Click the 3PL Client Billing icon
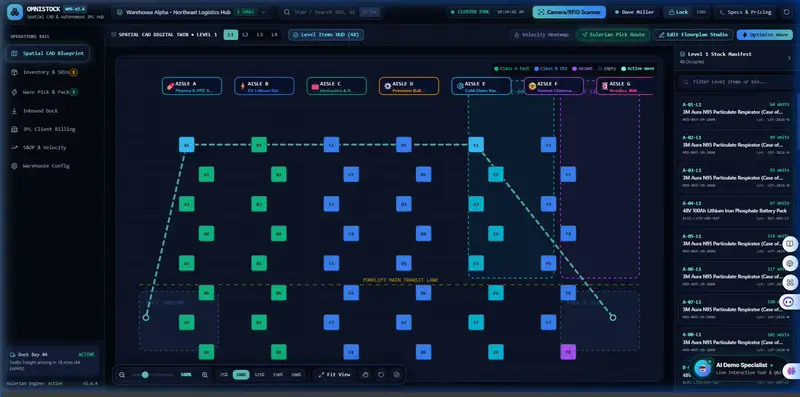 [x=14, y=129]
